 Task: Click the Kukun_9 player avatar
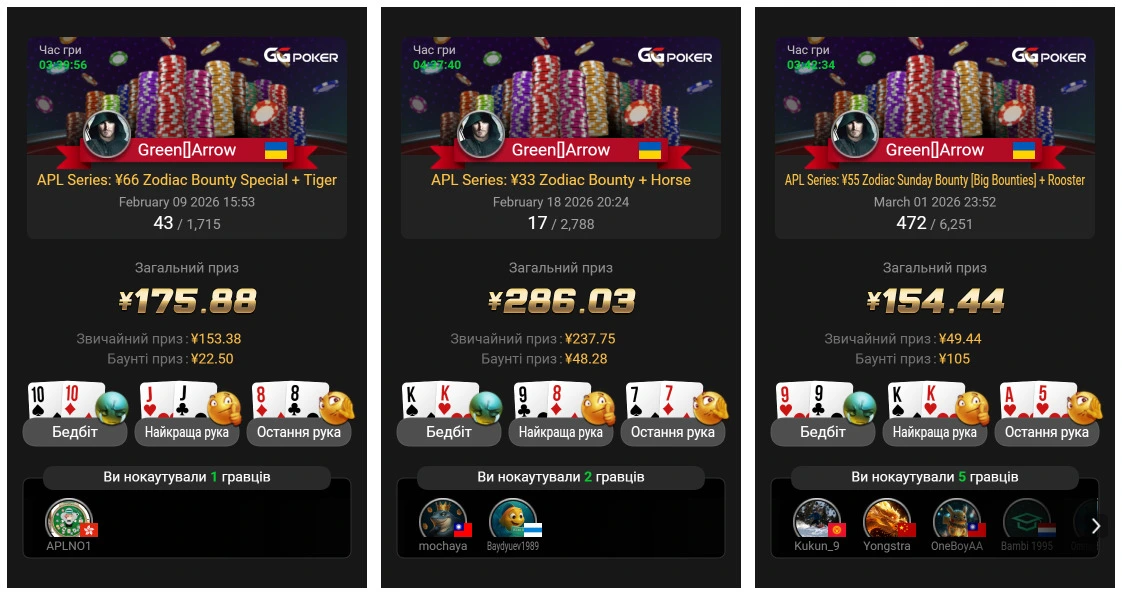[x=817, y=518]
